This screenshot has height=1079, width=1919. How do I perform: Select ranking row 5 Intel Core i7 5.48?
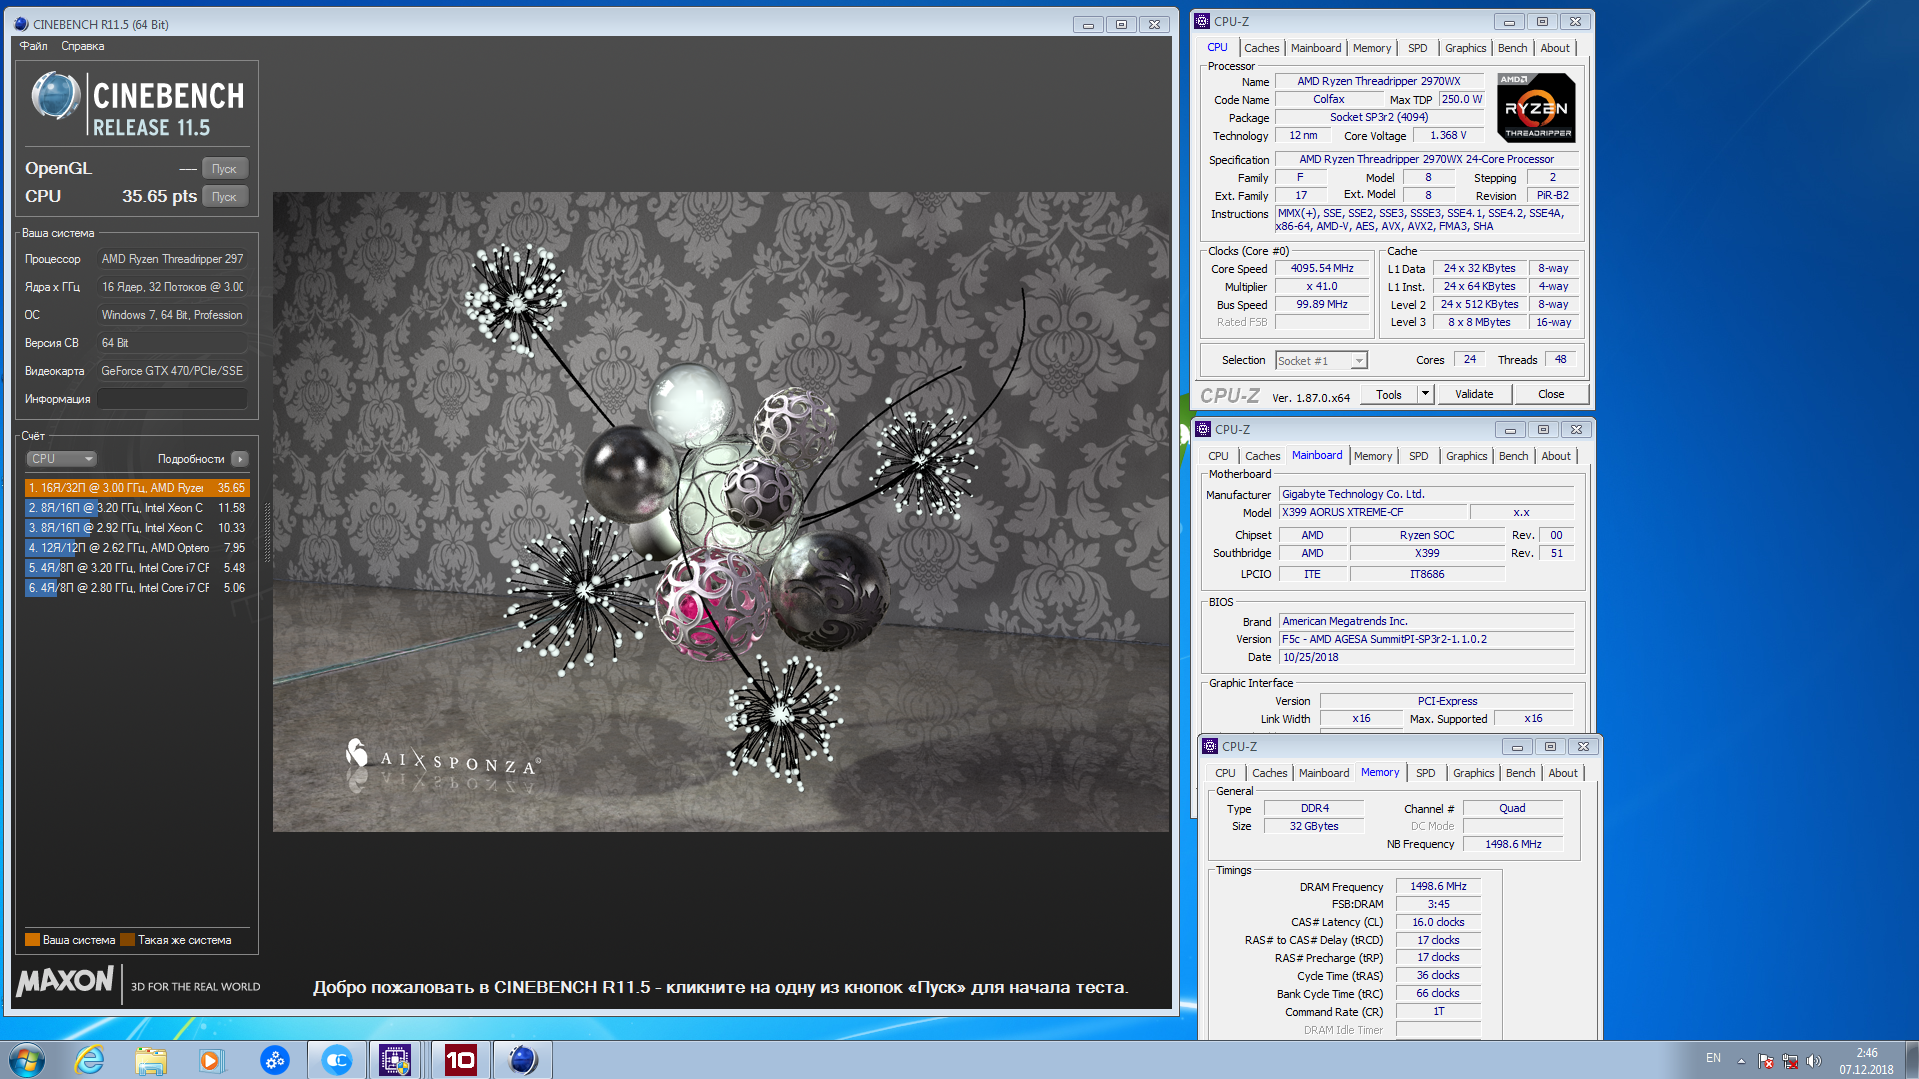[x=137, y=568]
